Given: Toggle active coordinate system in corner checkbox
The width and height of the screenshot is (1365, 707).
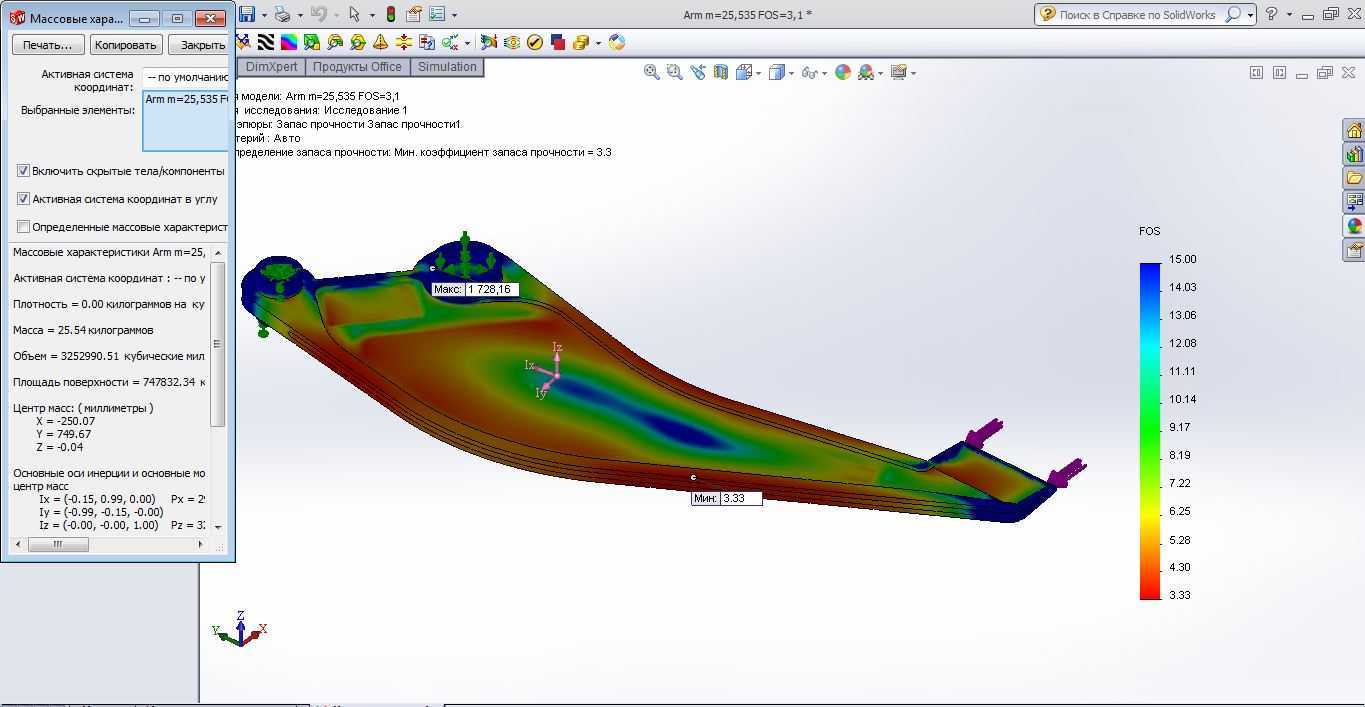Looking at the screenshot, I should point(23,199).
